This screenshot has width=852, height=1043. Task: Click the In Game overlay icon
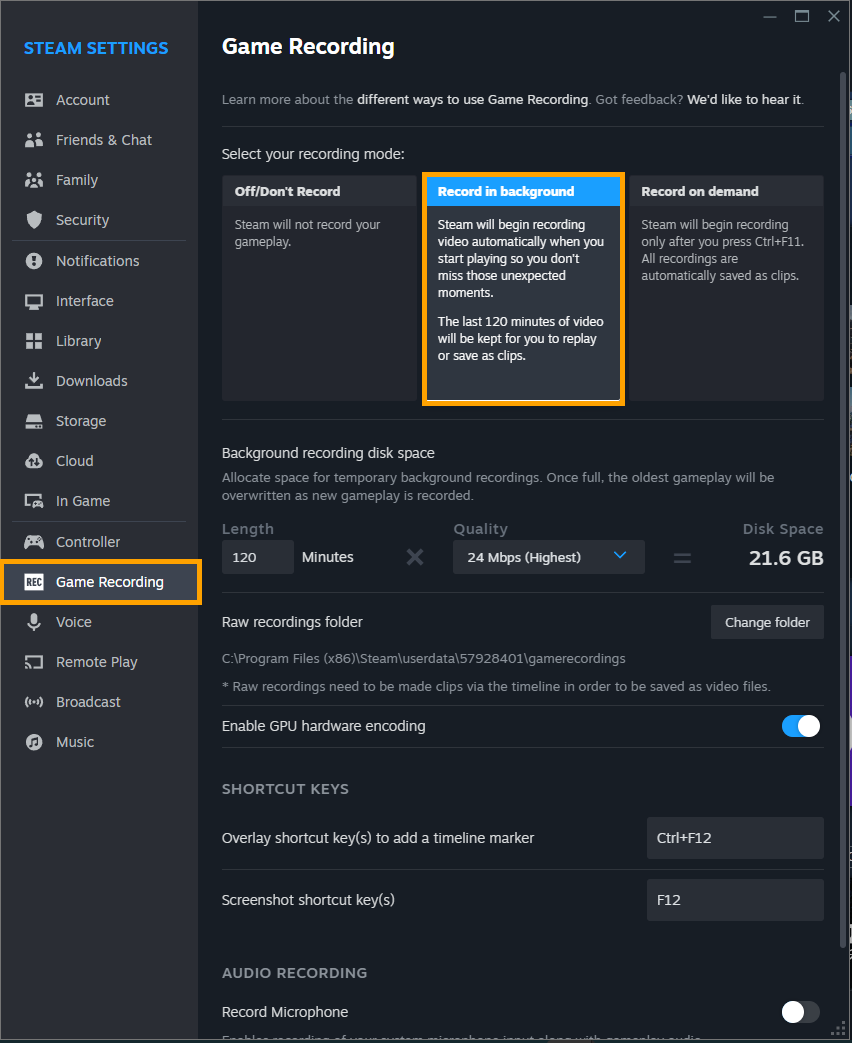click(x=34, y=501)
